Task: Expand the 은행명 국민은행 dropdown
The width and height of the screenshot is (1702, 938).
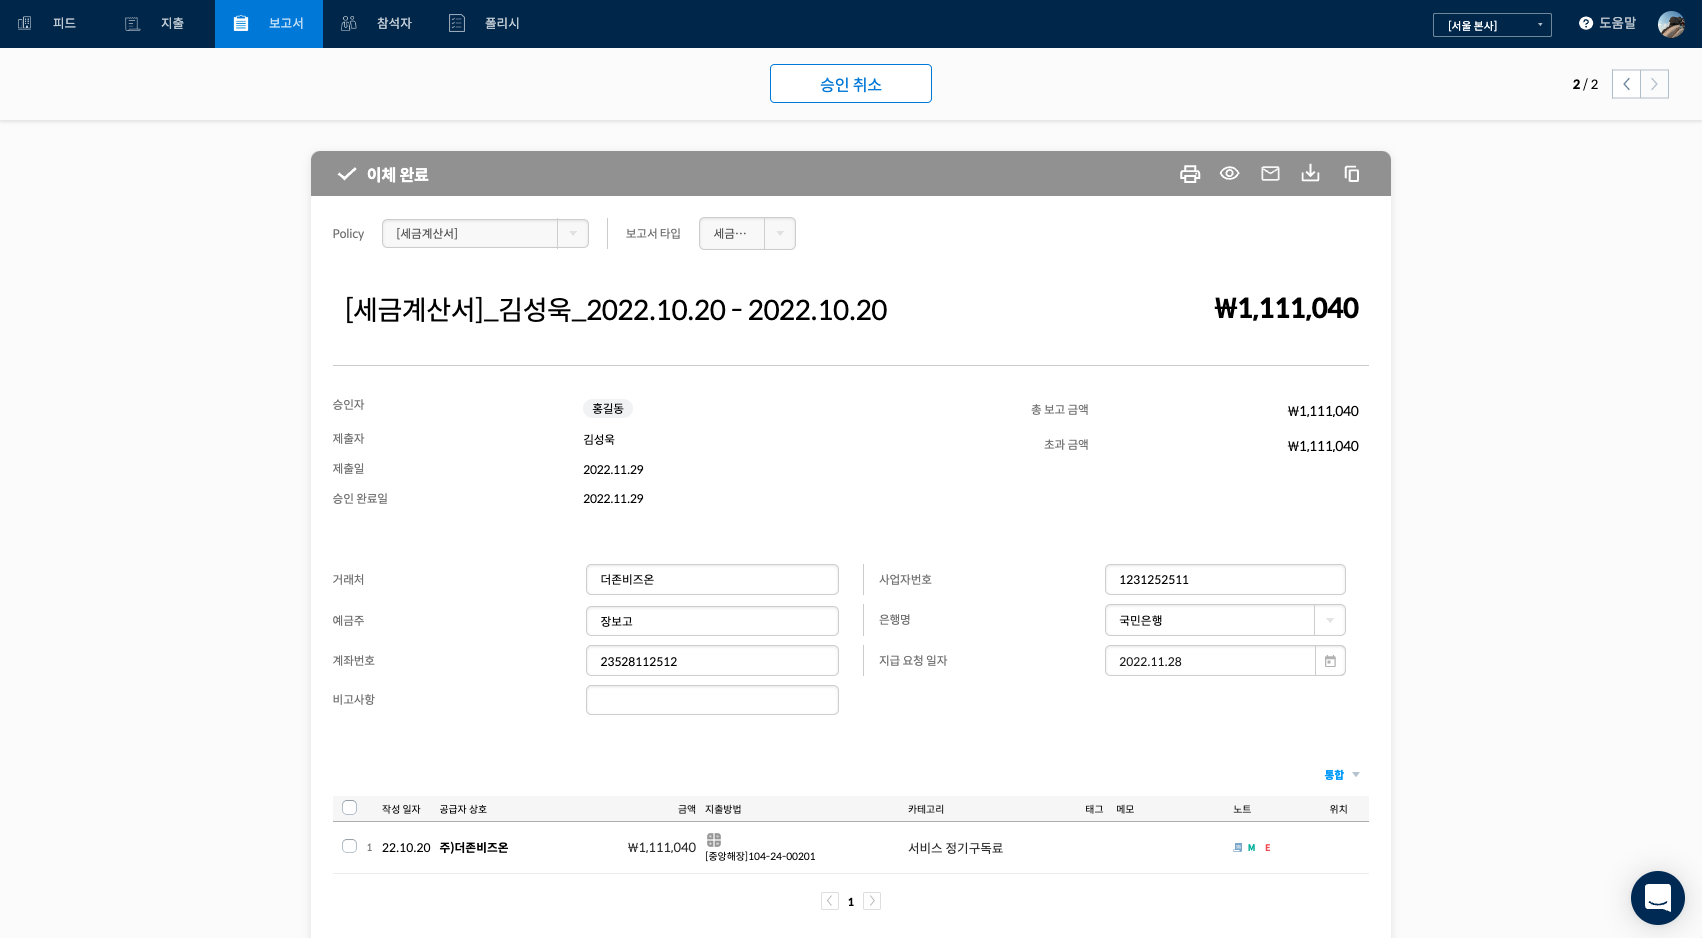Action: click(x=1225, y=620)
